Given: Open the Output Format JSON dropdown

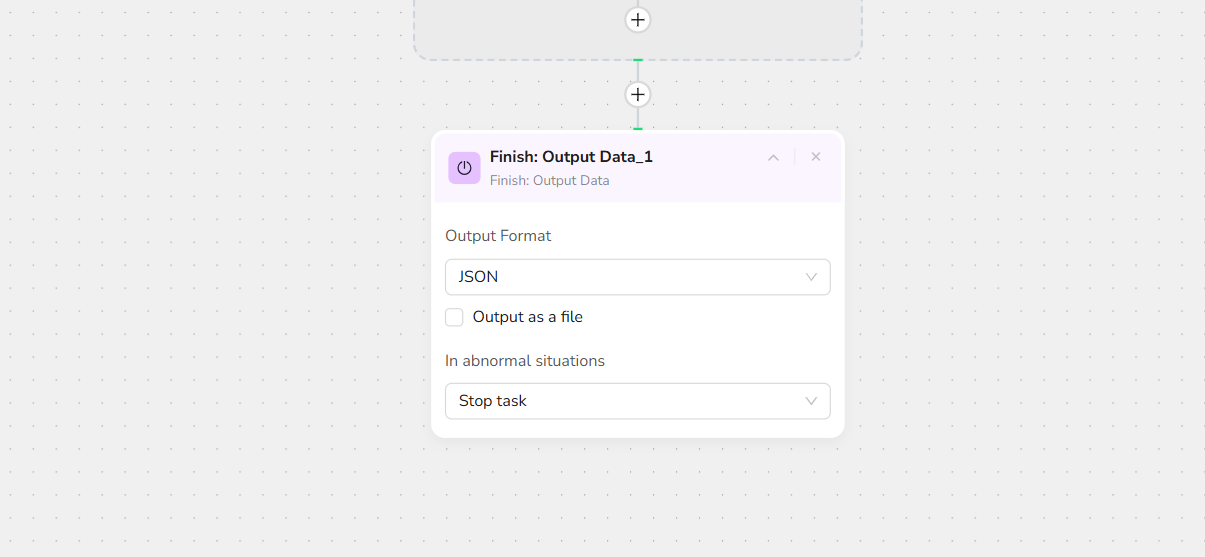Looking at the screenshot, I should tap(637, 277).
